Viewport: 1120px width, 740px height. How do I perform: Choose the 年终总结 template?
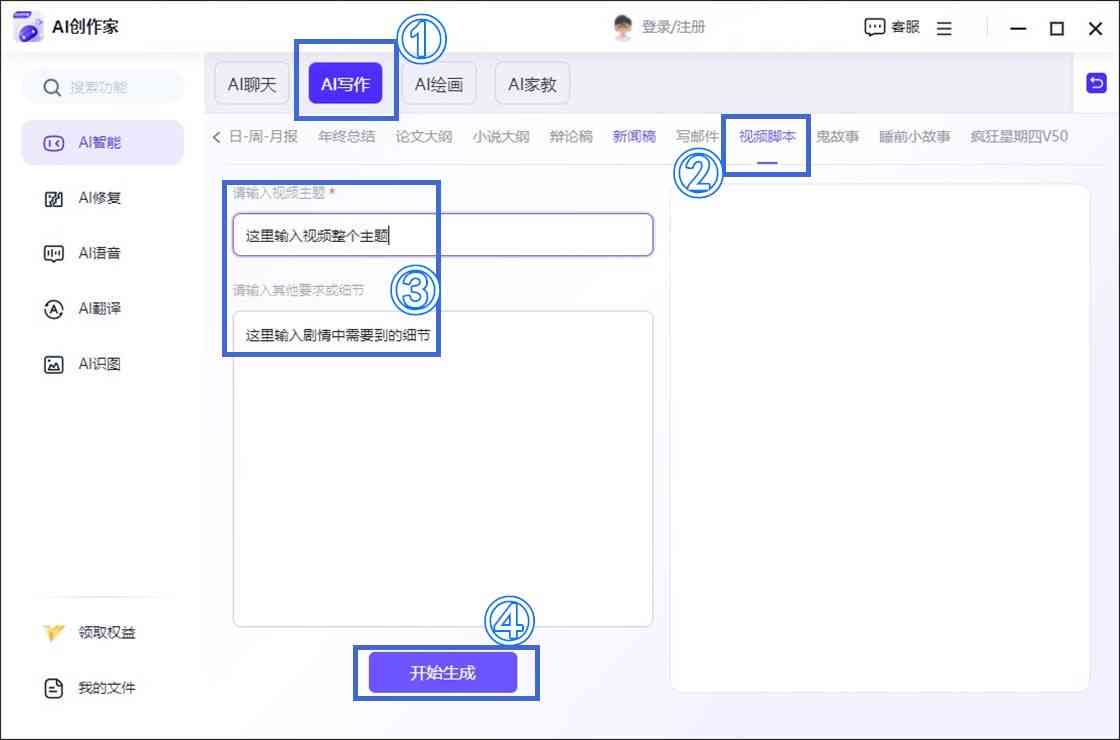pyautogui.click(x=346, y=136)
